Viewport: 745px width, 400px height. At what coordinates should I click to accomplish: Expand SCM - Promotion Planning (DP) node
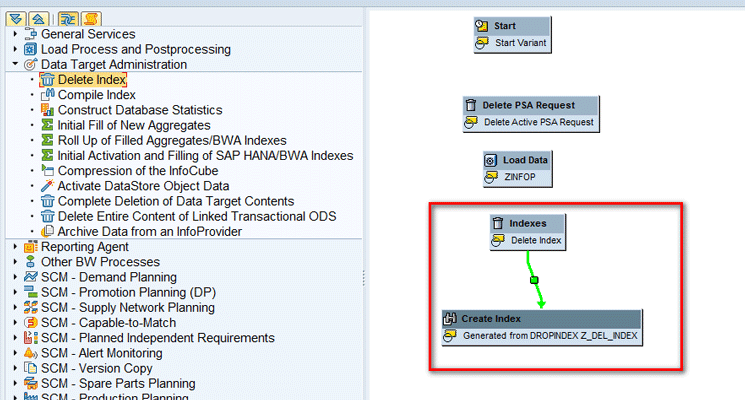15,292
